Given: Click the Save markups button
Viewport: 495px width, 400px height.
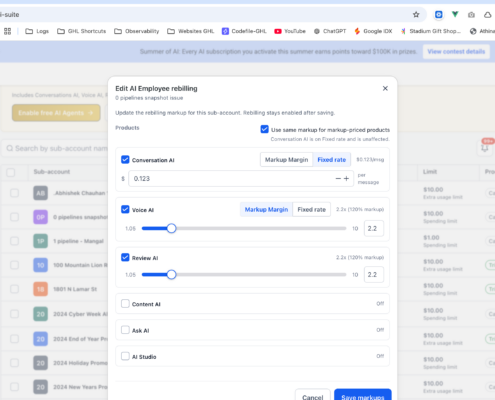Looking at the screenshot, I should click(363, 395).
